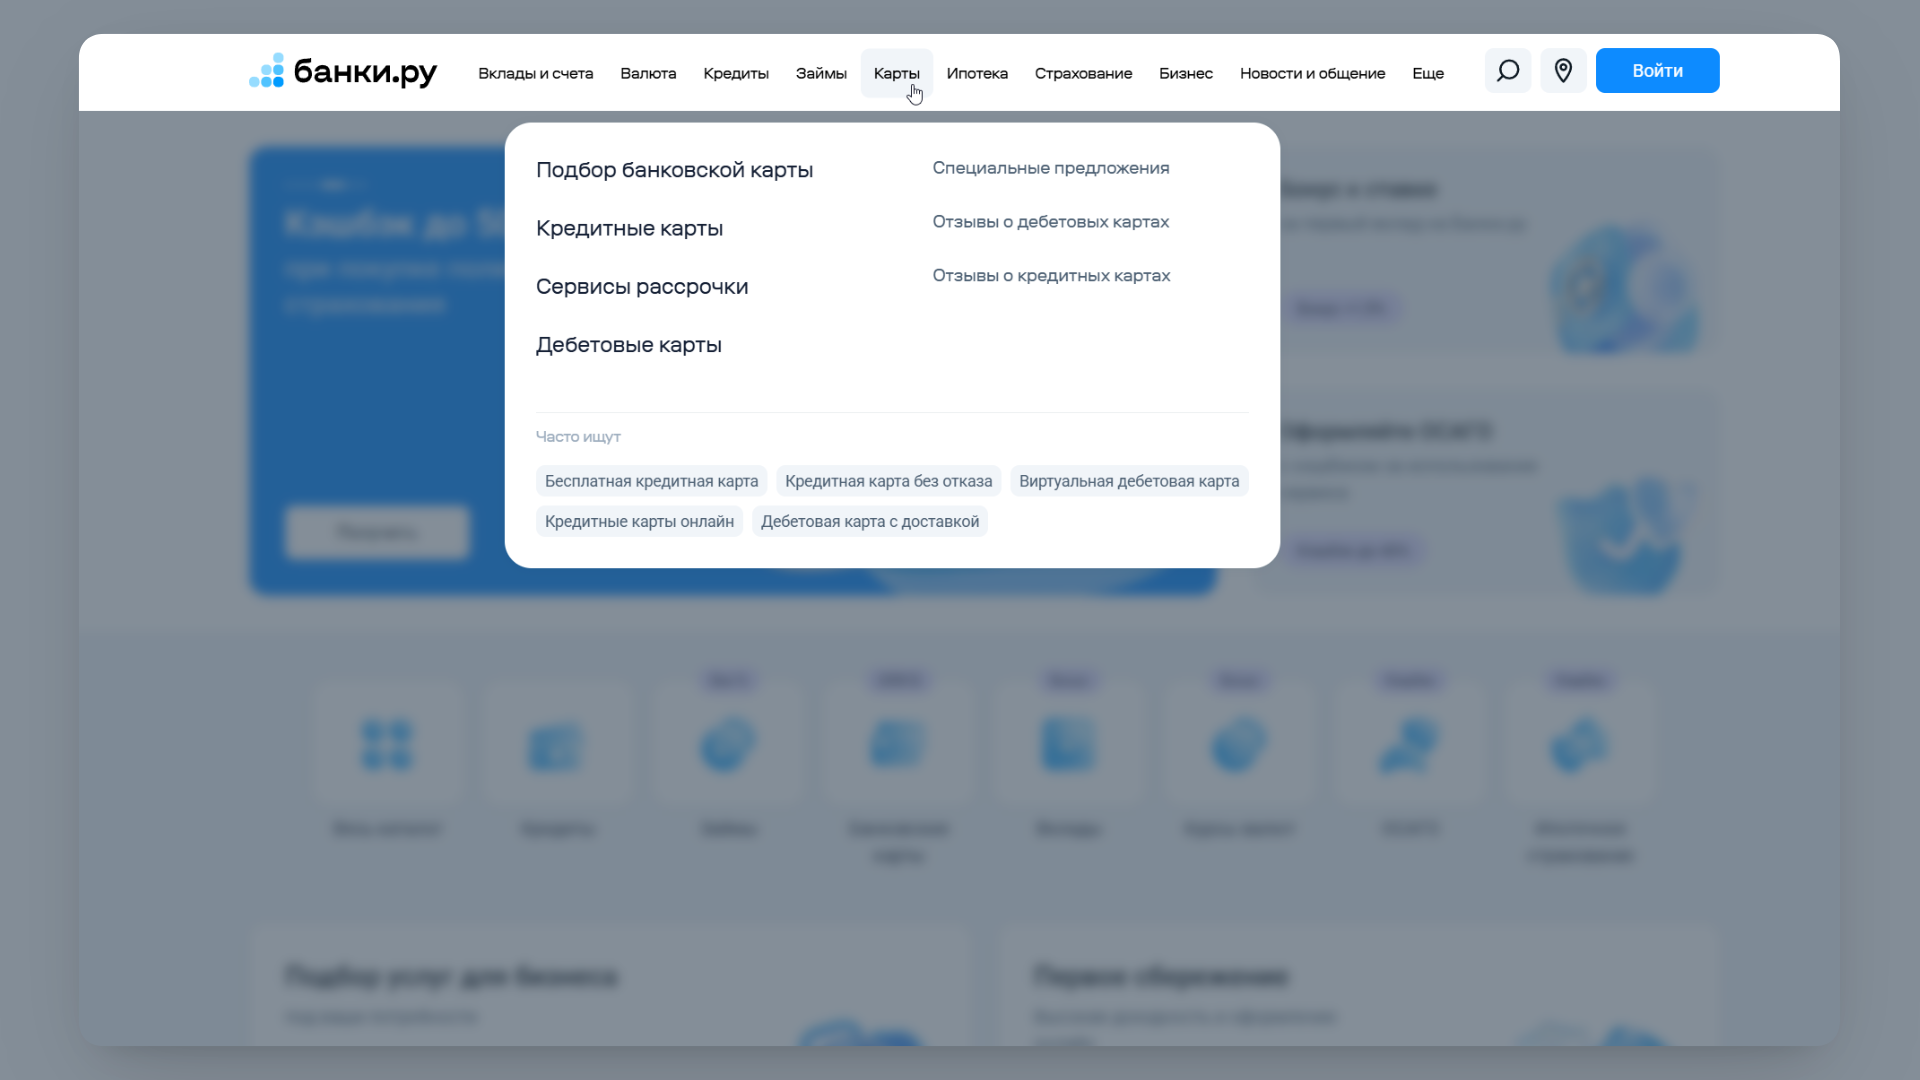Choose the Кредитные карты онлайн chip

(639, 522)
